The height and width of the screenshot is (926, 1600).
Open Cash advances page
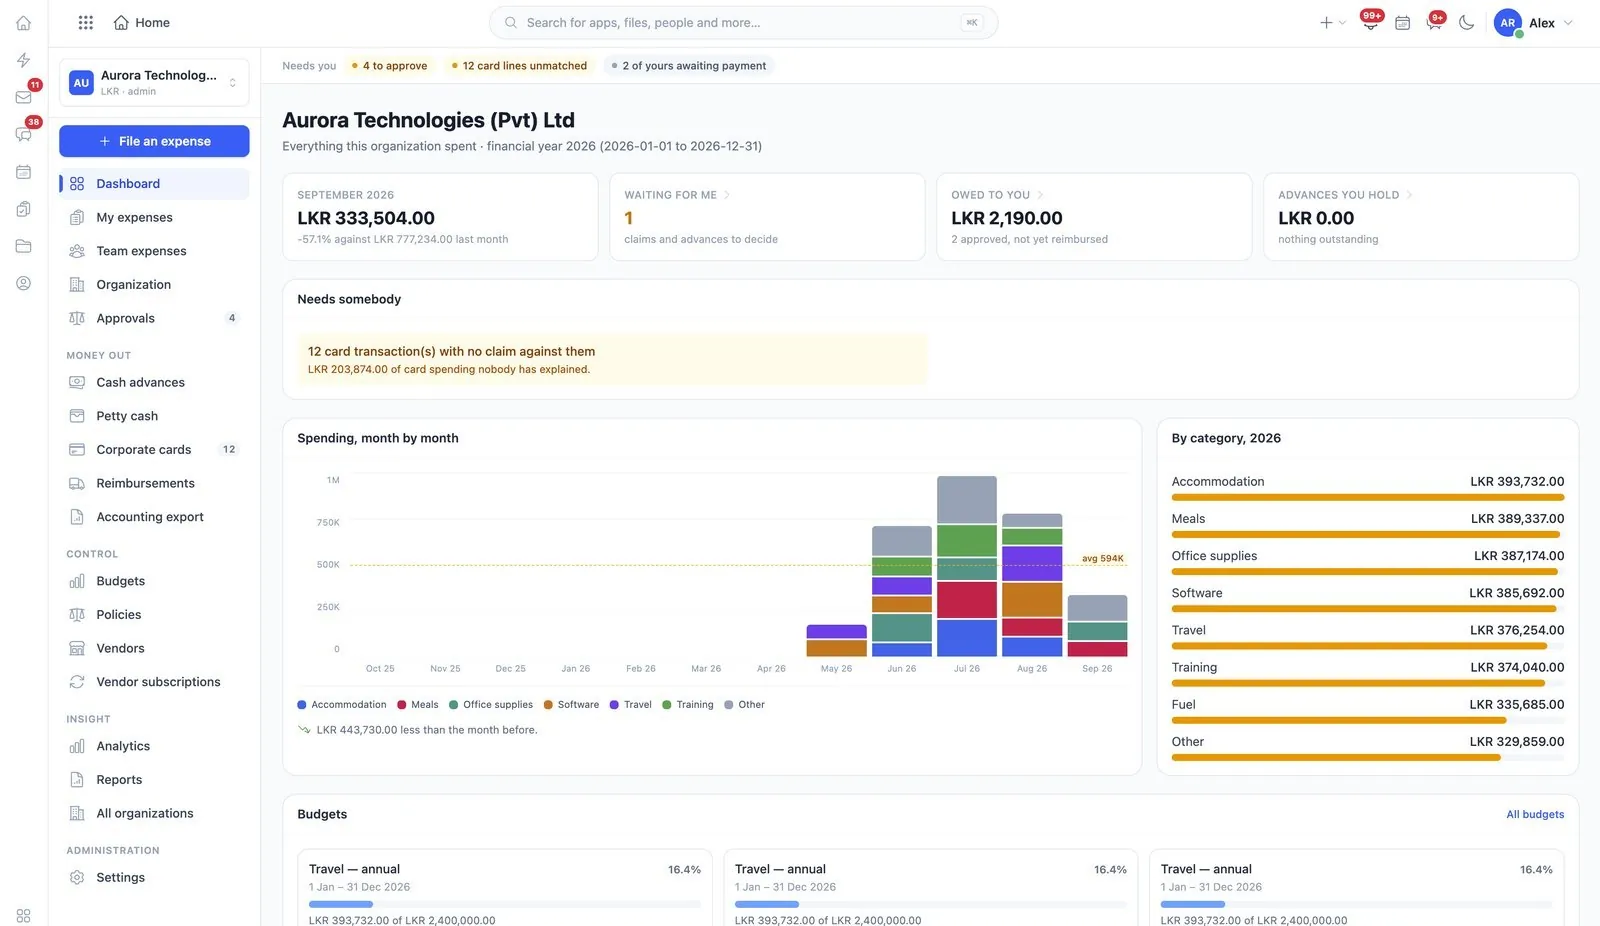pos(154,382)
